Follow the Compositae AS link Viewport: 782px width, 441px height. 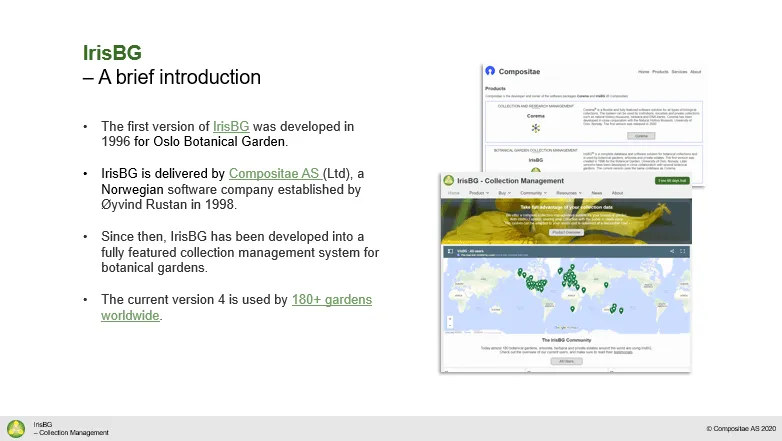pos(275,174)
